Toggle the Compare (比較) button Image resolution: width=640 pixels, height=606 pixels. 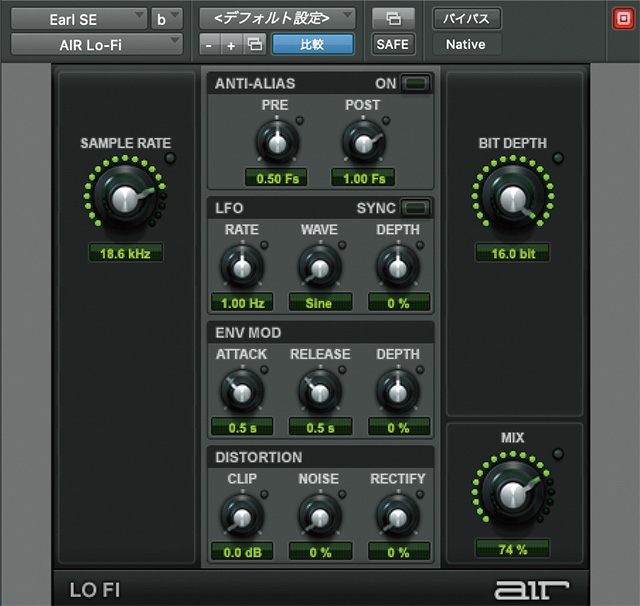point(312,44)
